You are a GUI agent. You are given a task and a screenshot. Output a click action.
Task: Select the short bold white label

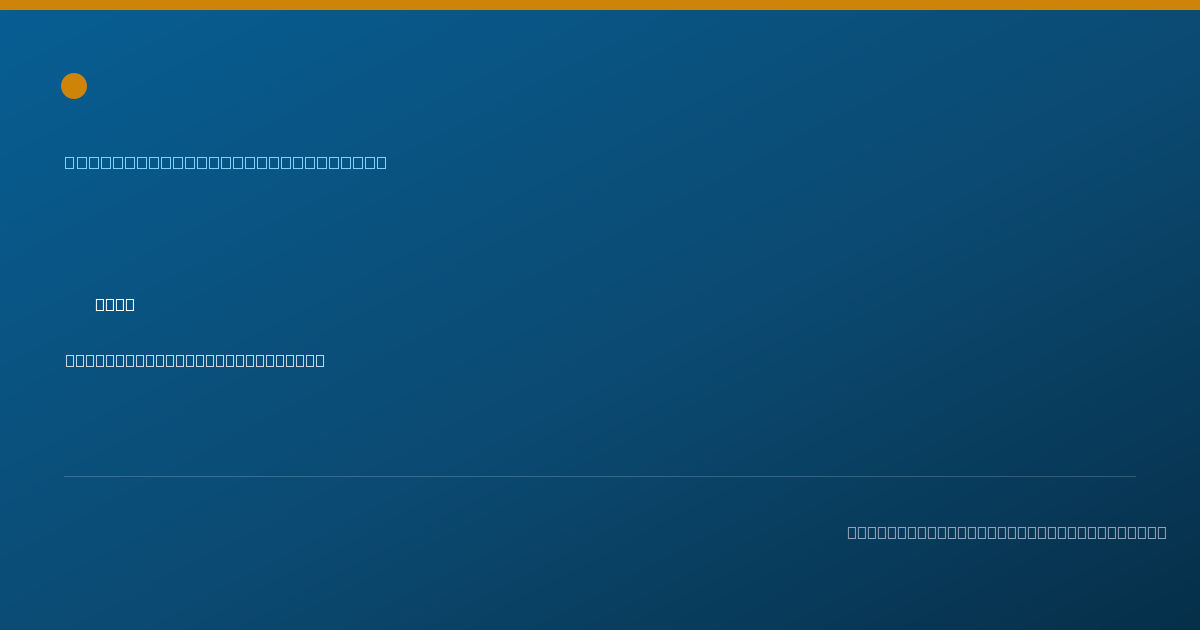[115, 304]
